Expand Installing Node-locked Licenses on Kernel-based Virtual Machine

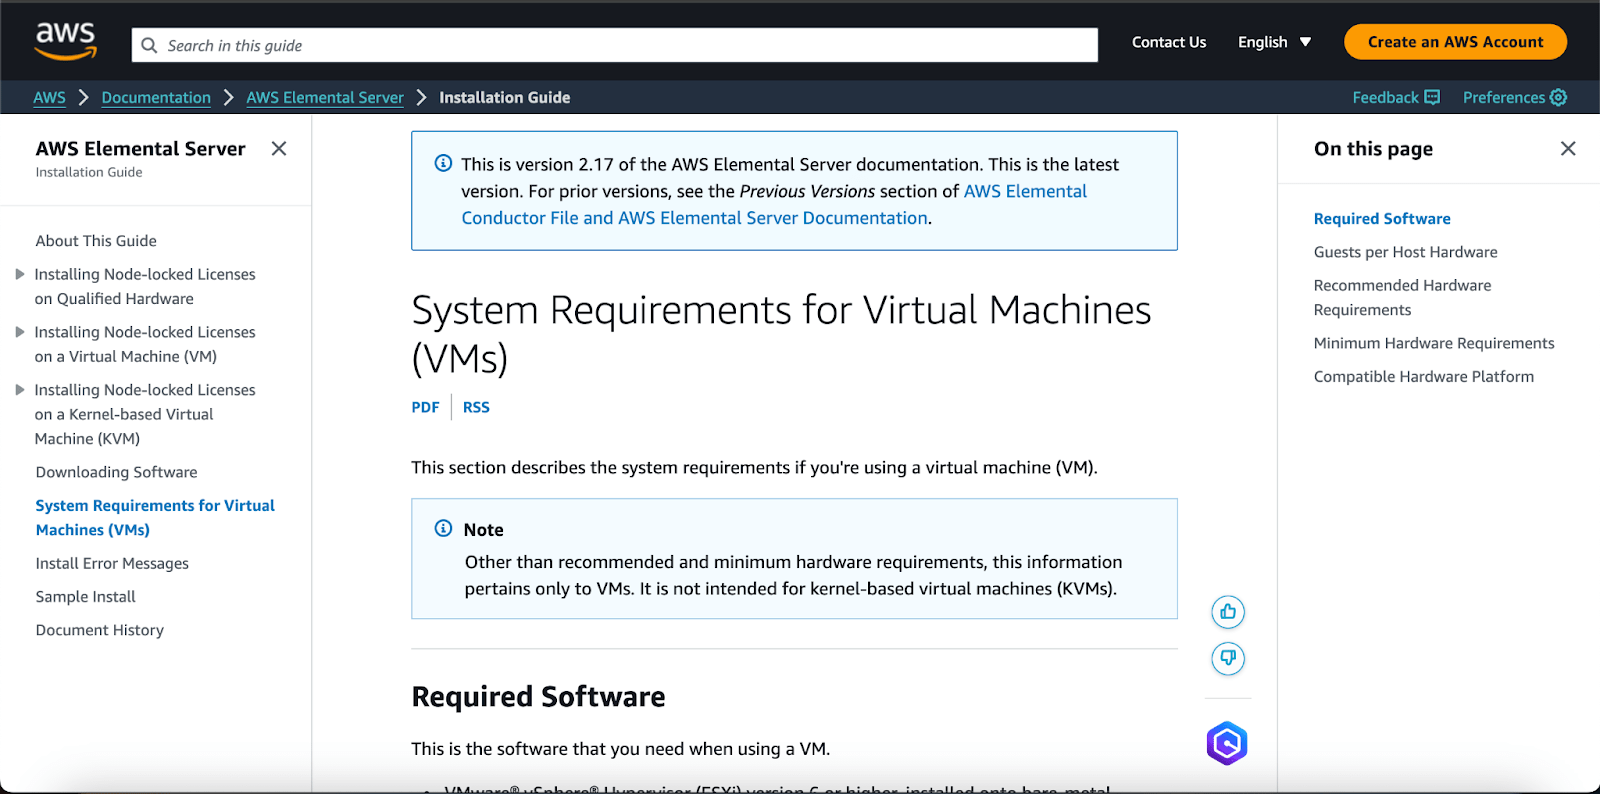tap(19, 390)
